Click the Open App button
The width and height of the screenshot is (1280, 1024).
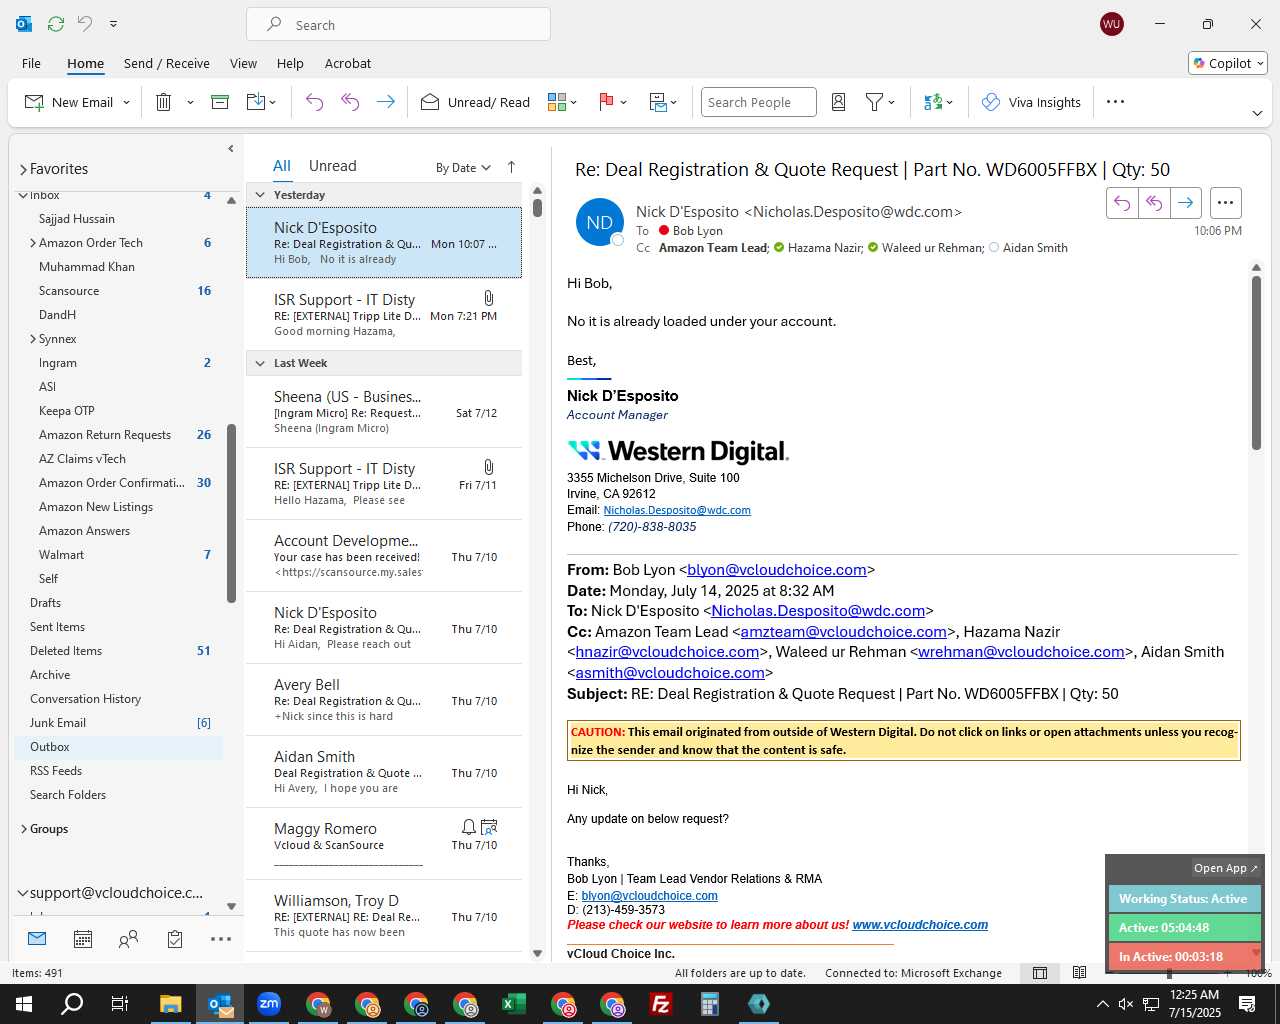(1226, 868)
